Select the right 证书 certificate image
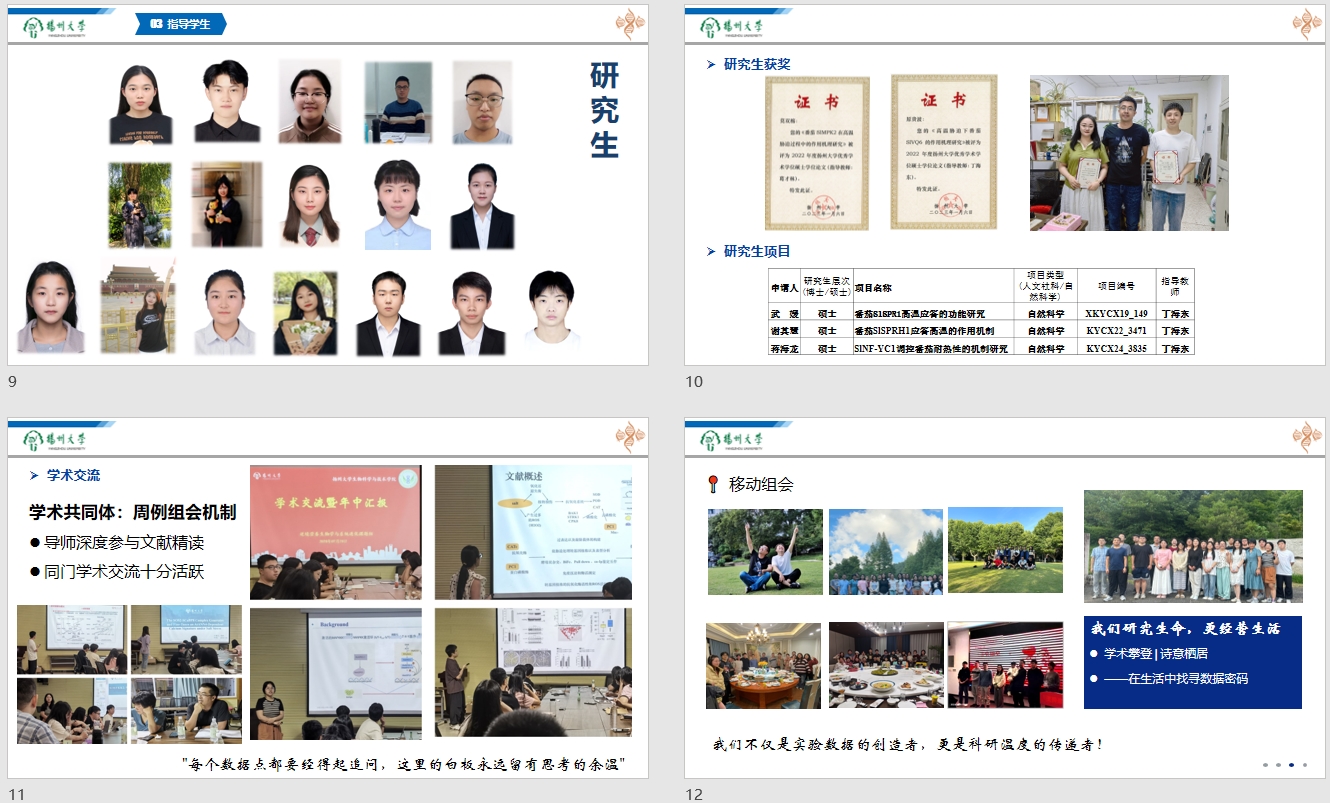 pyautogui.click(x=943, y=153)
